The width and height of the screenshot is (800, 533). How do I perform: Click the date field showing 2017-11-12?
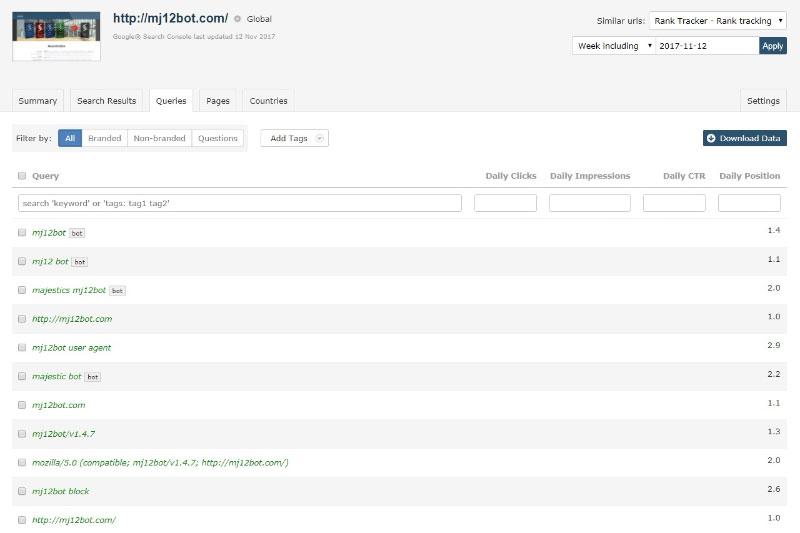(707, 46)
